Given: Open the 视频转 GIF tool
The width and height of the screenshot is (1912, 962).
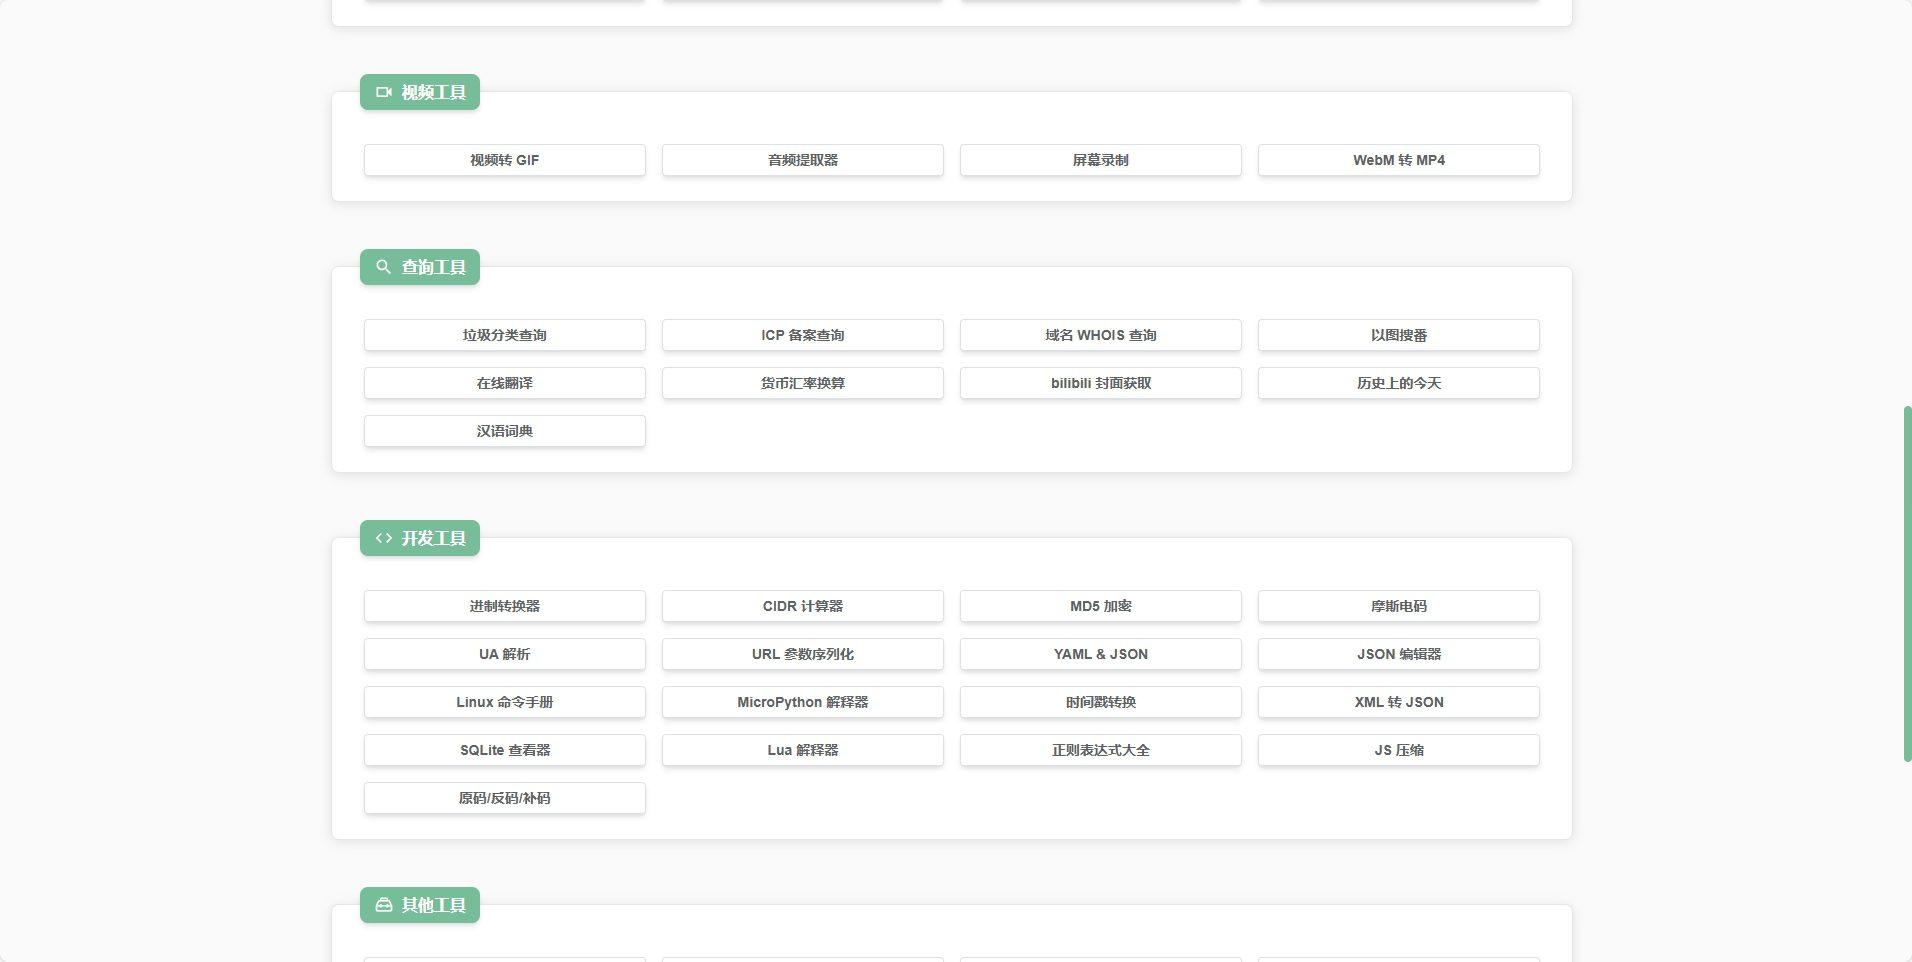Looking at the screenshot, I should [504, 160].
